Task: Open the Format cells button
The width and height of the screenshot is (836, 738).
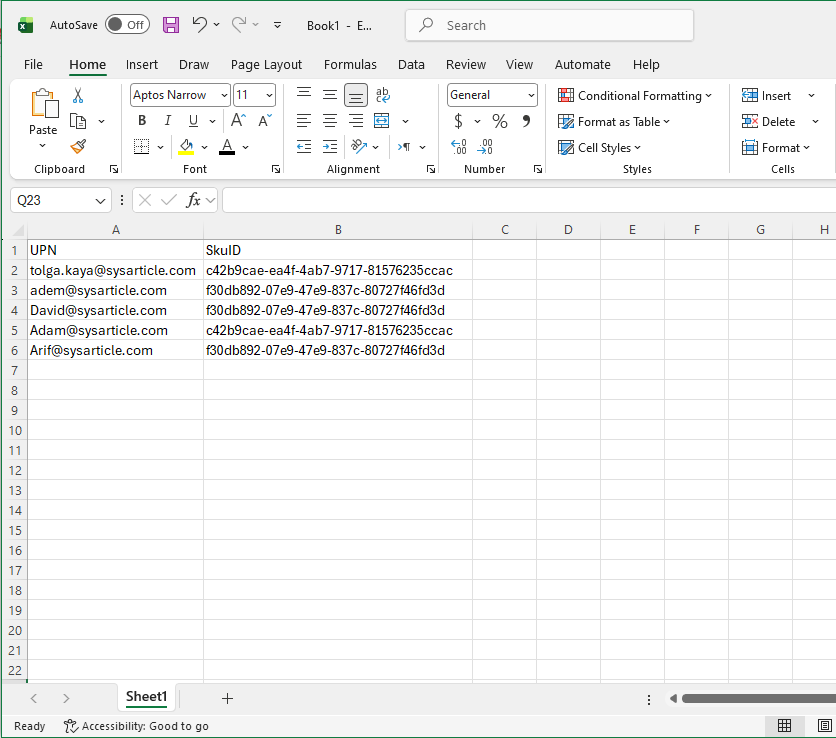Action: 776,147
